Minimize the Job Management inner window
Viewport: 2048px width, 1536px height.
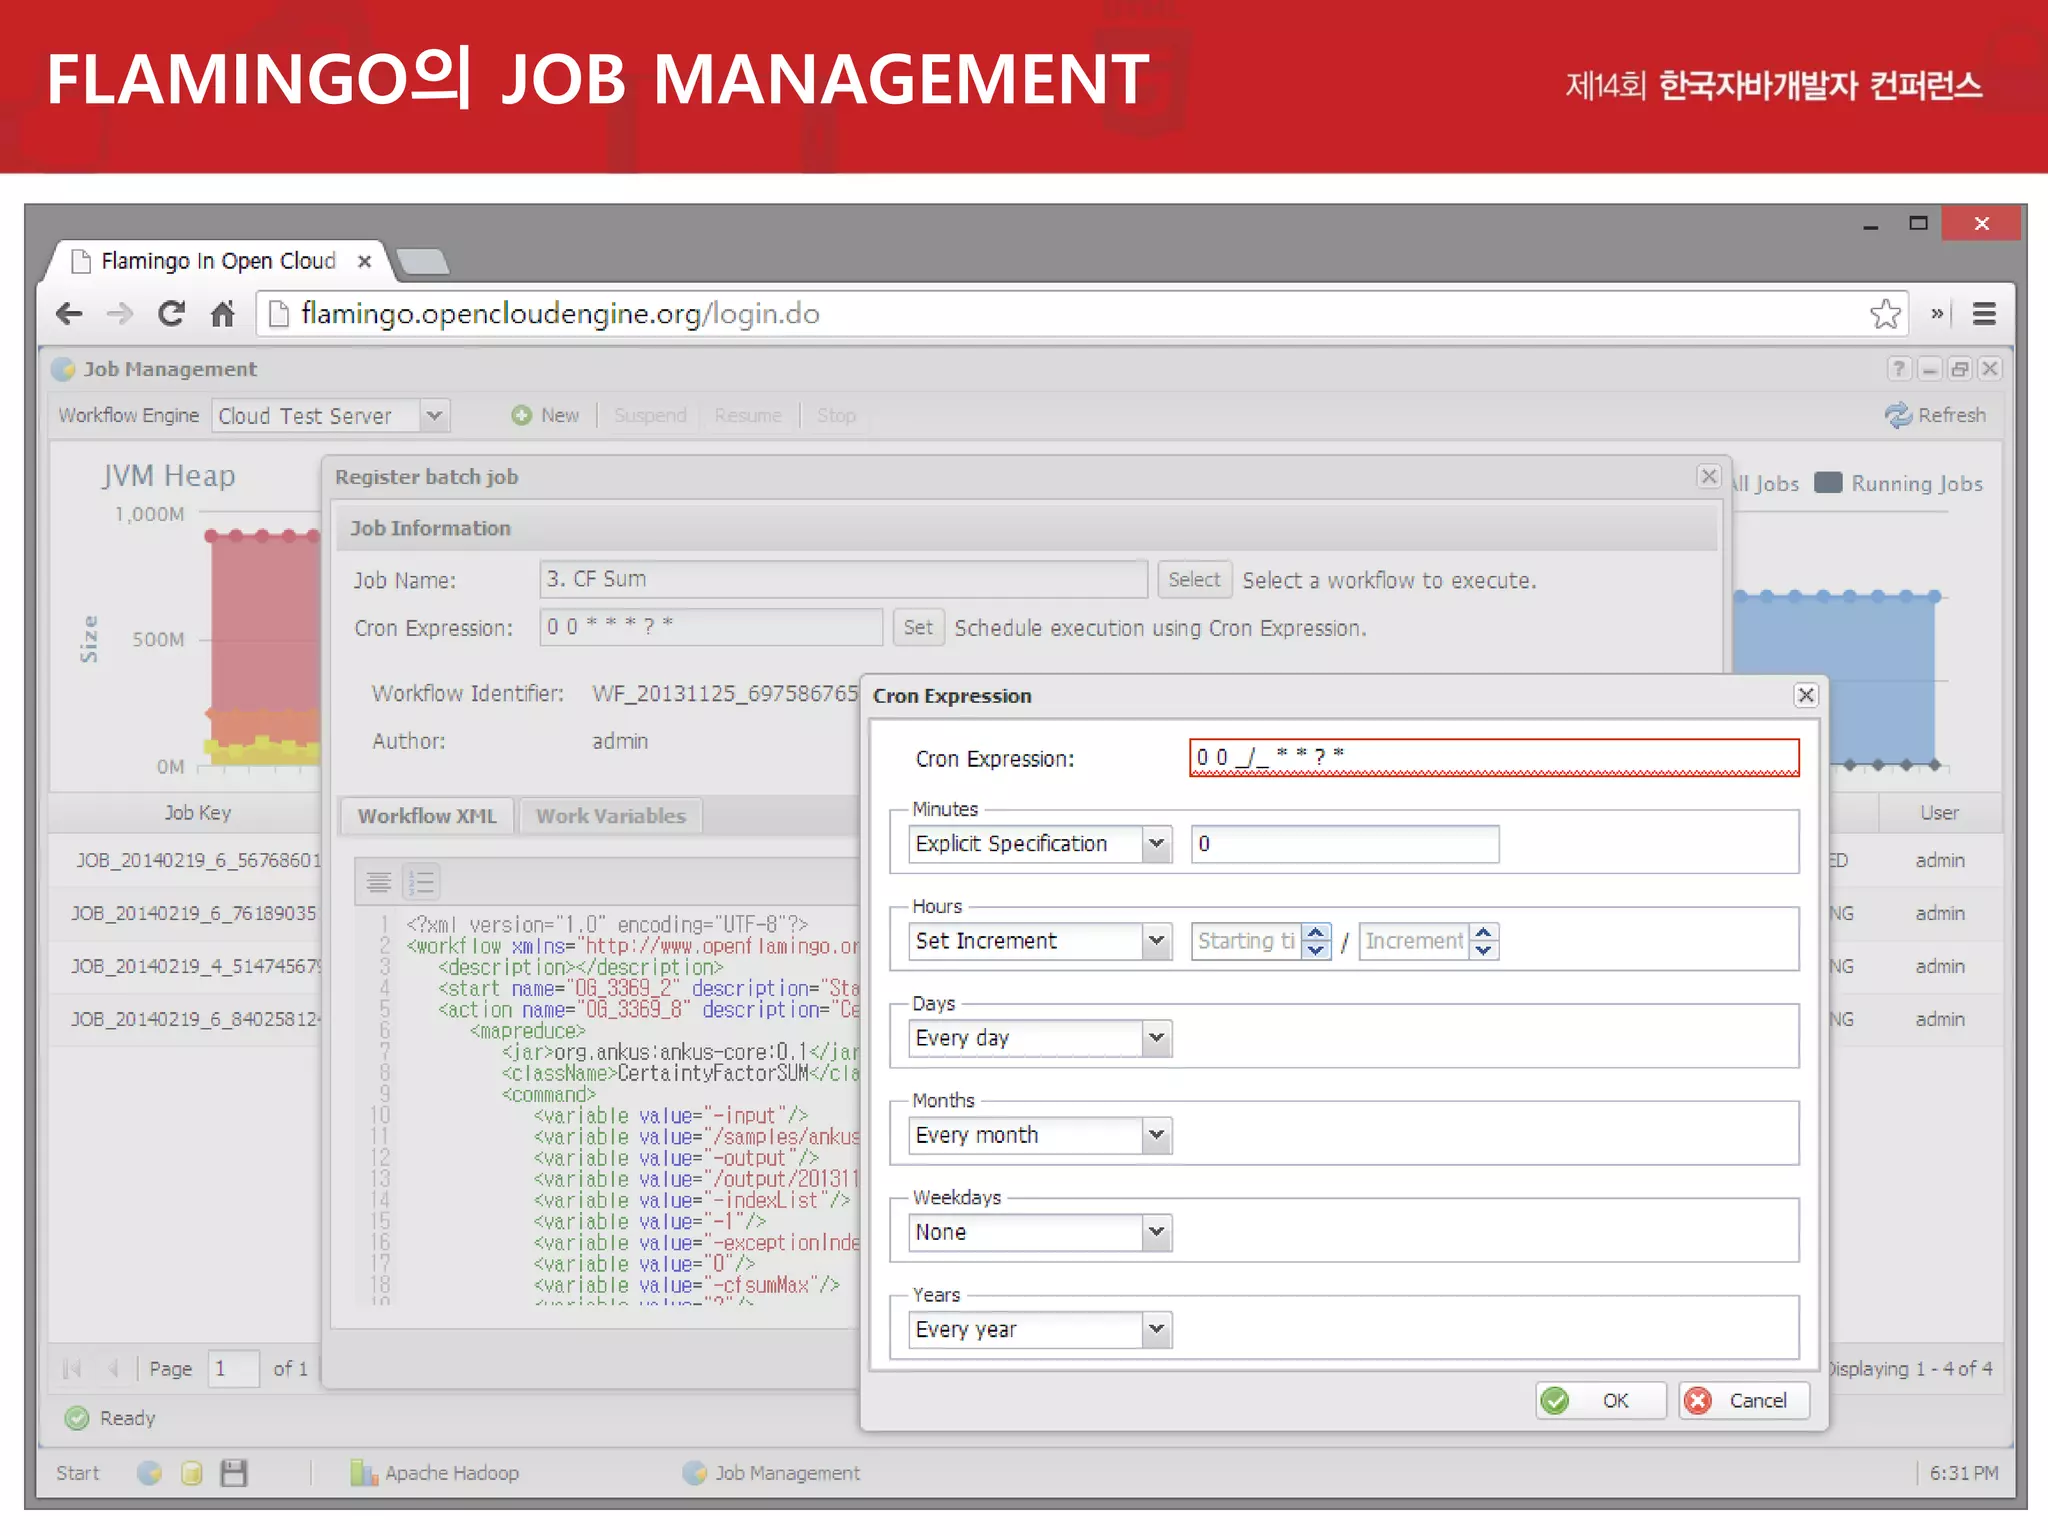[1930, 369]
